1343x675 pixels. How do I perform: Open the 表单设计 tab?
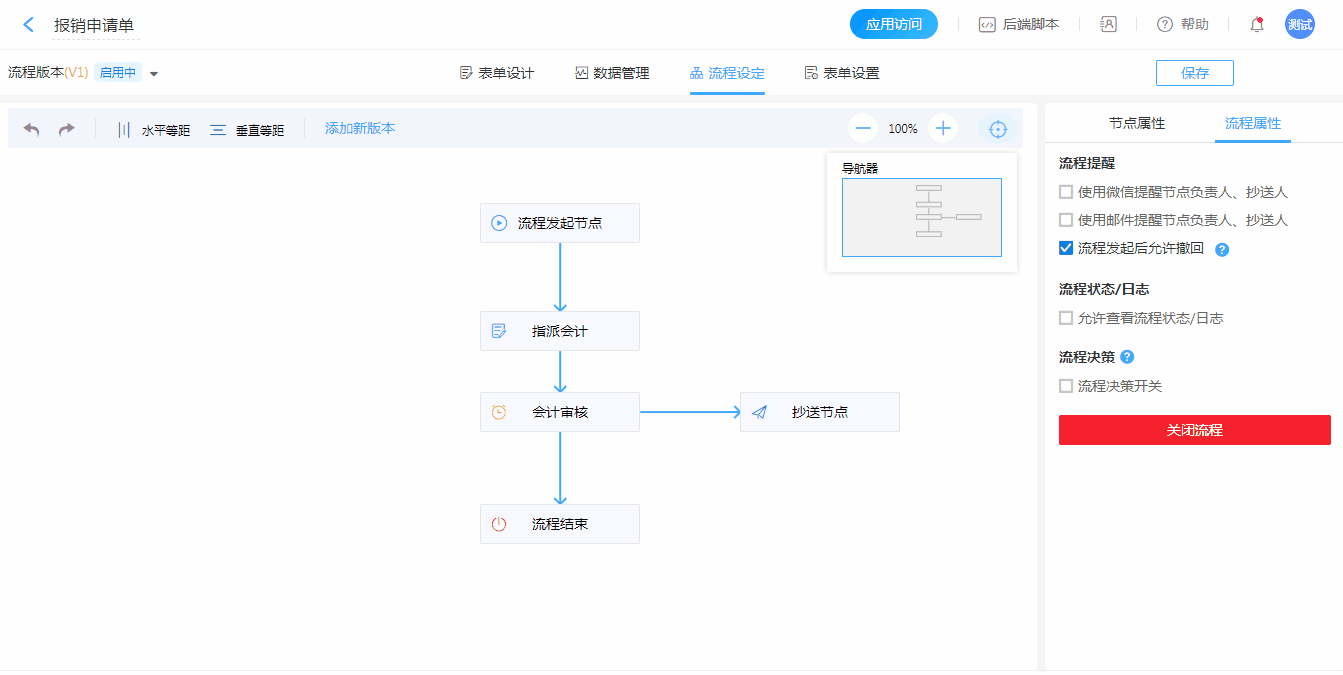point(496,73)
